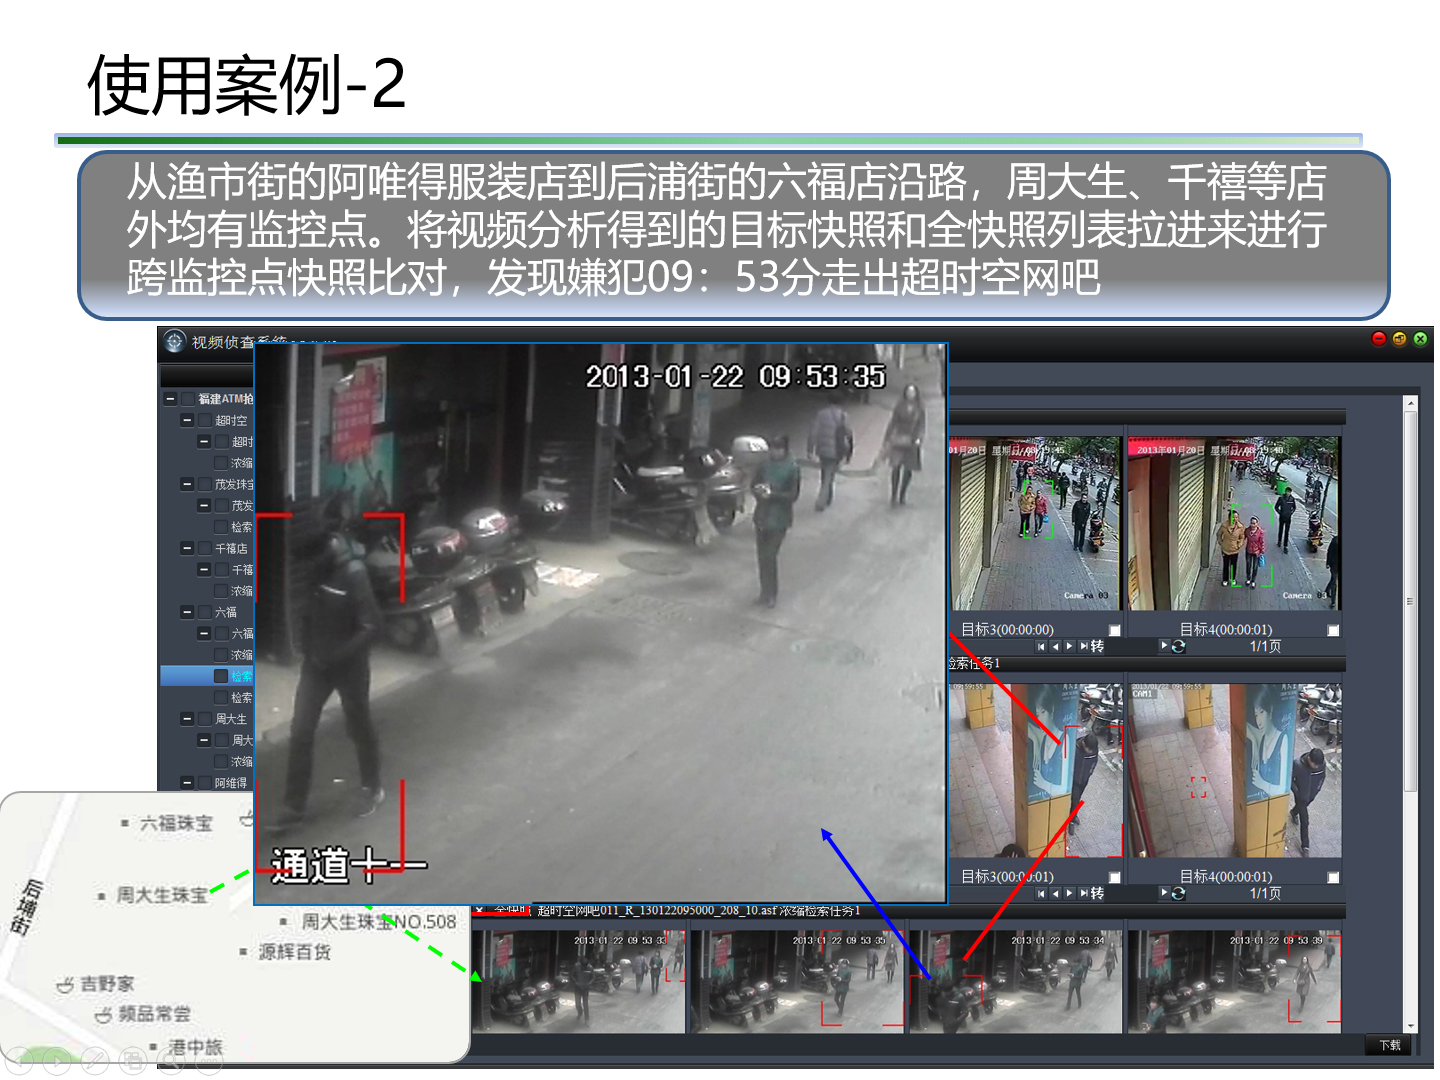Check the 福建ATM抢 root tree checkbox
This screenshot has height=1080, width=1440.
[187, 399]
